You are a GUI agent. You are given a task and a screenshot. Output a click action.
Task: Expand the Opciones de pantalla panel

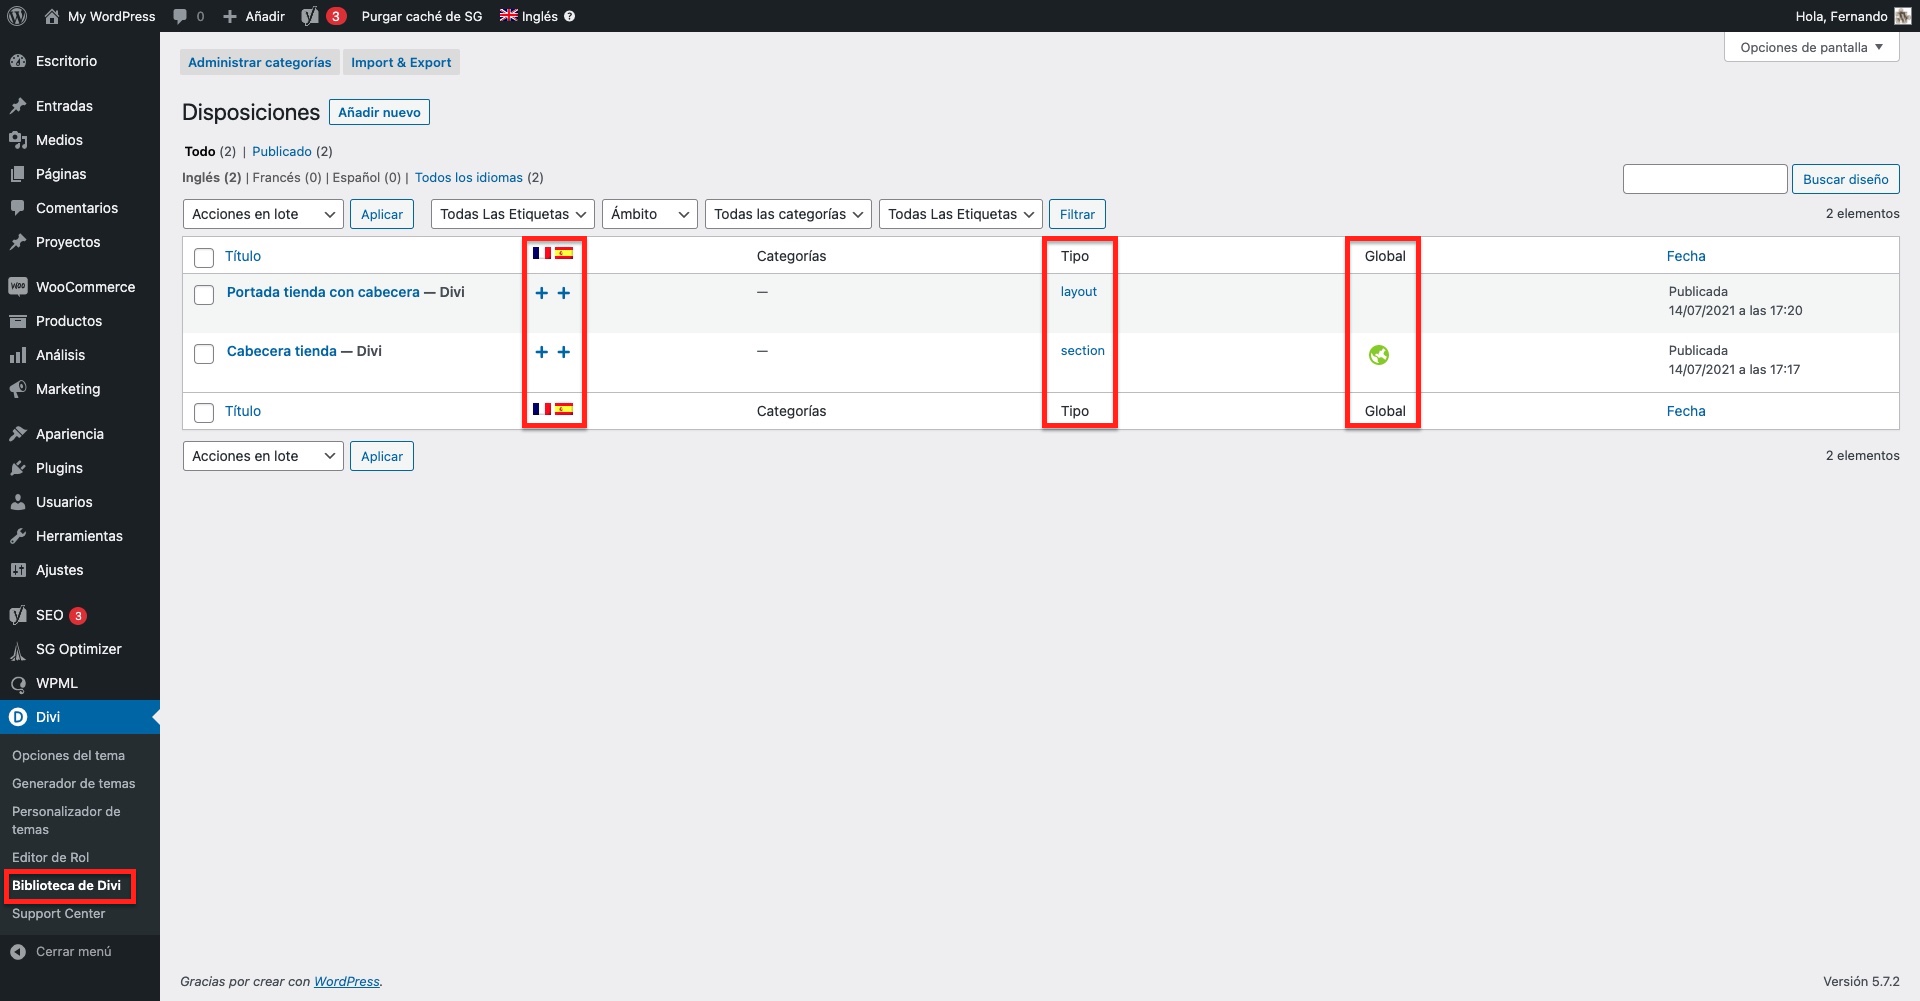pos(1811,47)
